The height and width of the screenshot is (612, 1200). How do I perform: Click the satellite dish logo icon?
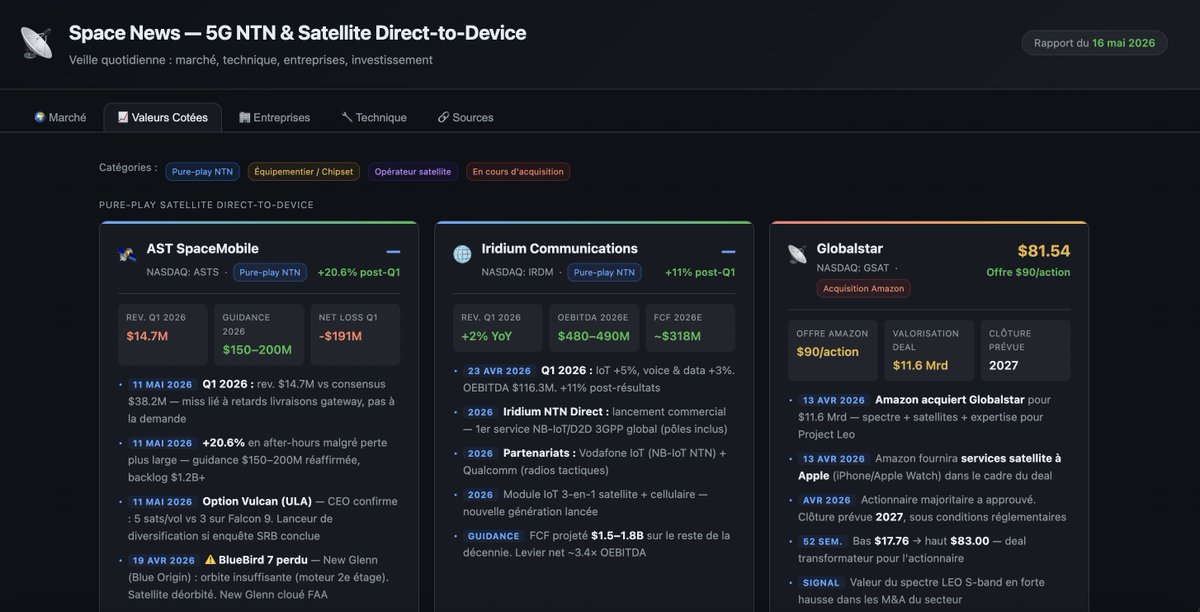pos(37,43)
